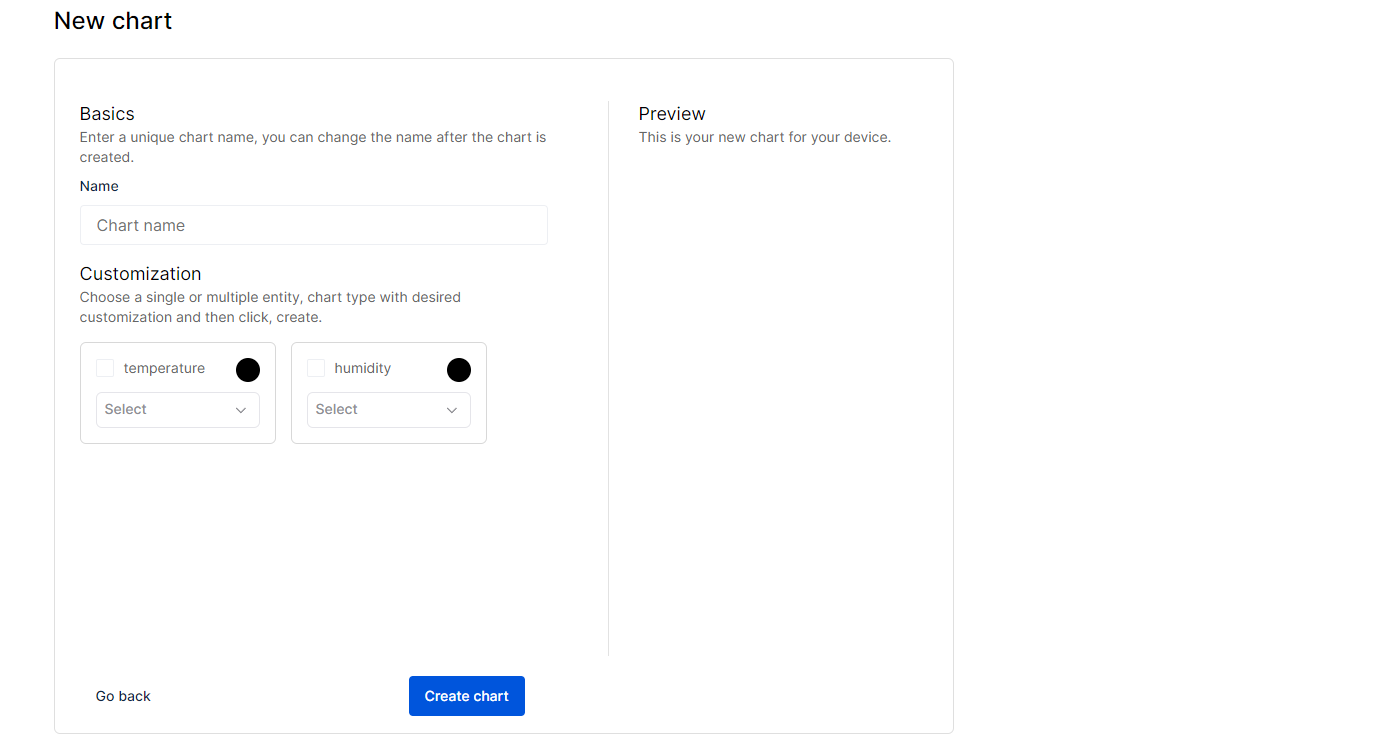Image resolution: width=1397 pixels, height=752 pixels.
Task: Click the Chart name input field
Action: (x=313, y=225)
